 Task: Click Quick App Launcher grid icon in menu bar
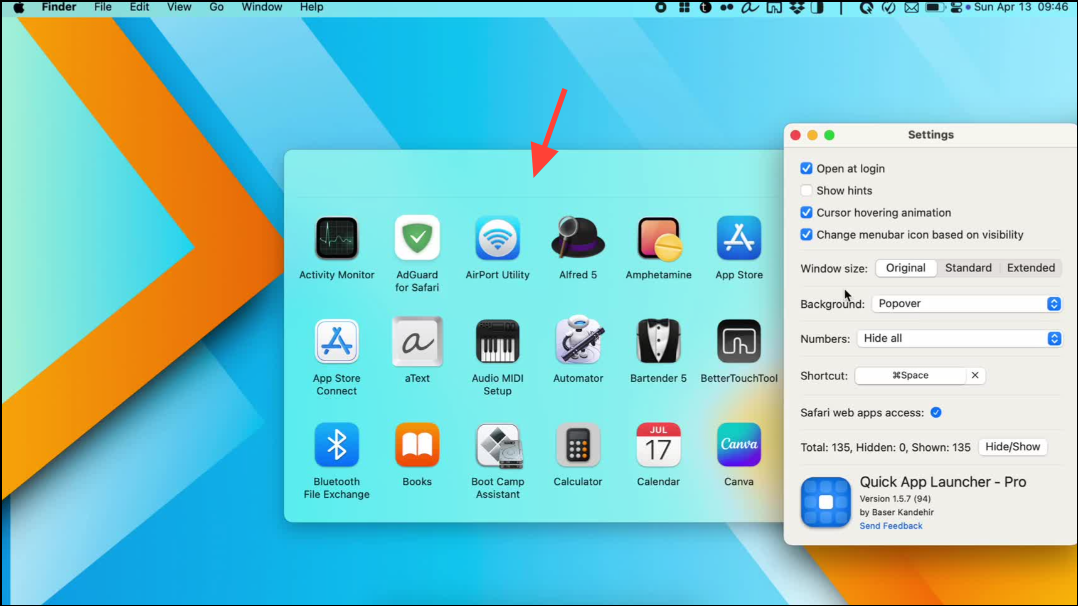pos(684,8)
